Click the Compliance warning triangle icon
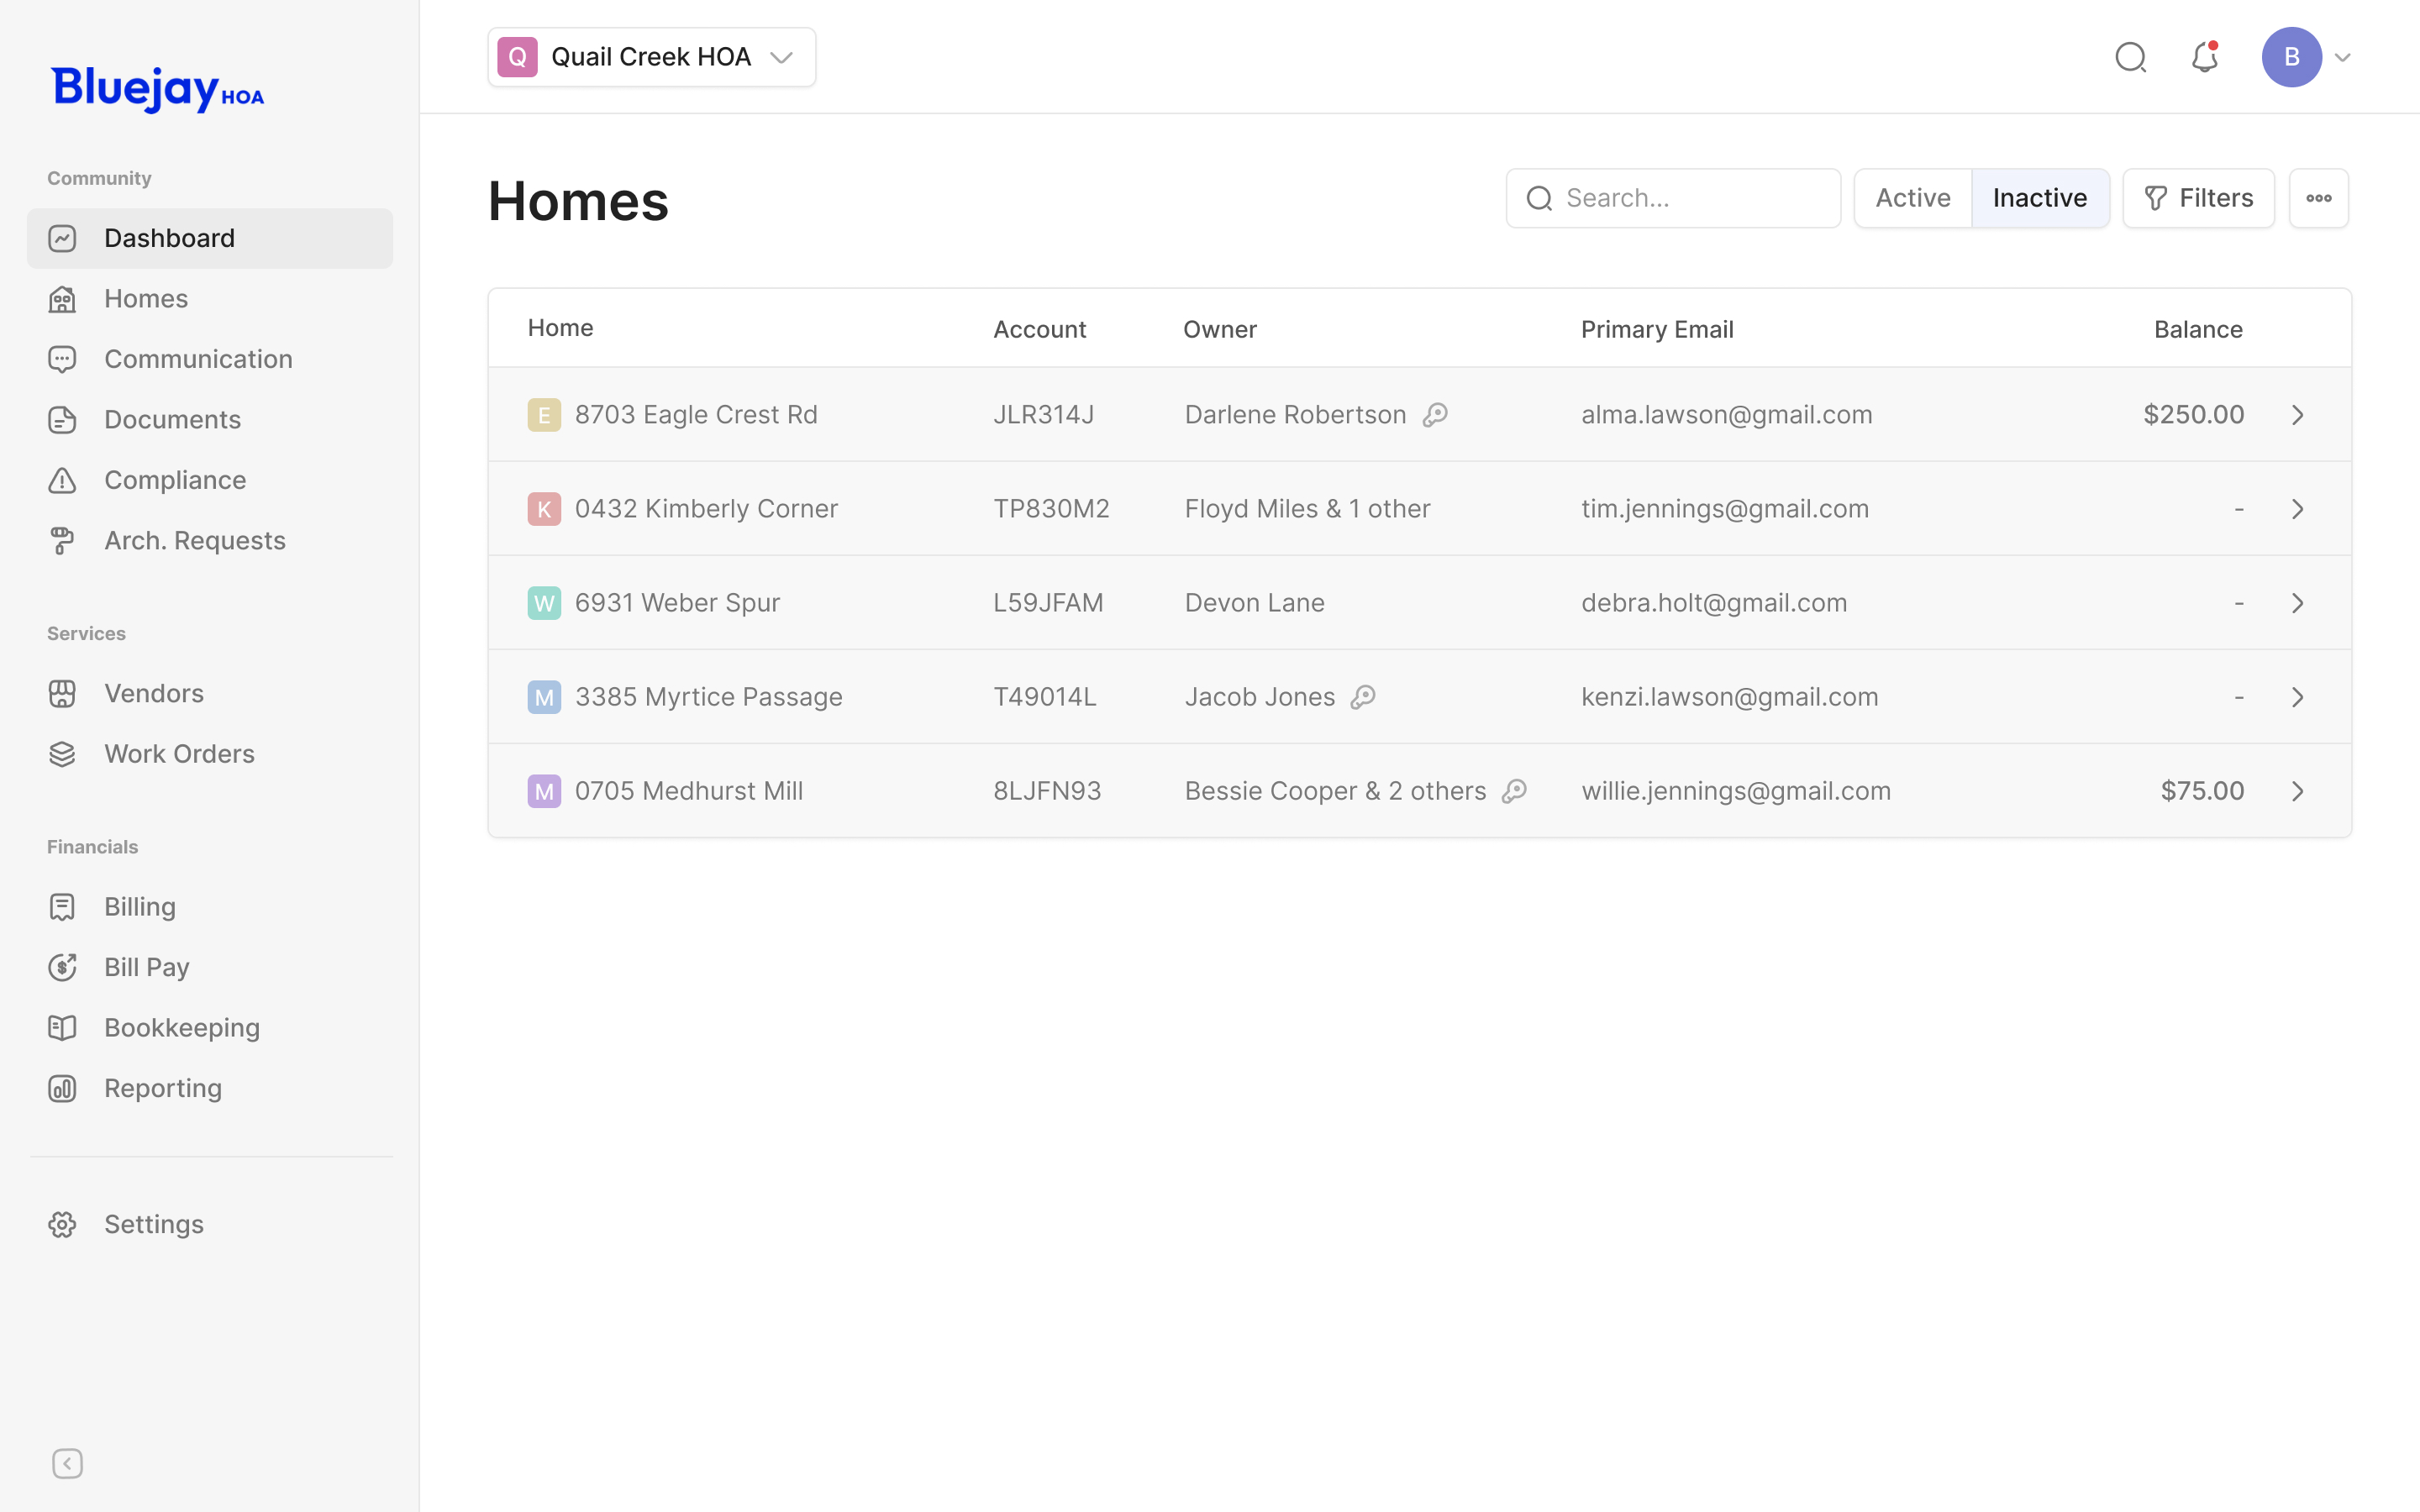 coord(62,480)
